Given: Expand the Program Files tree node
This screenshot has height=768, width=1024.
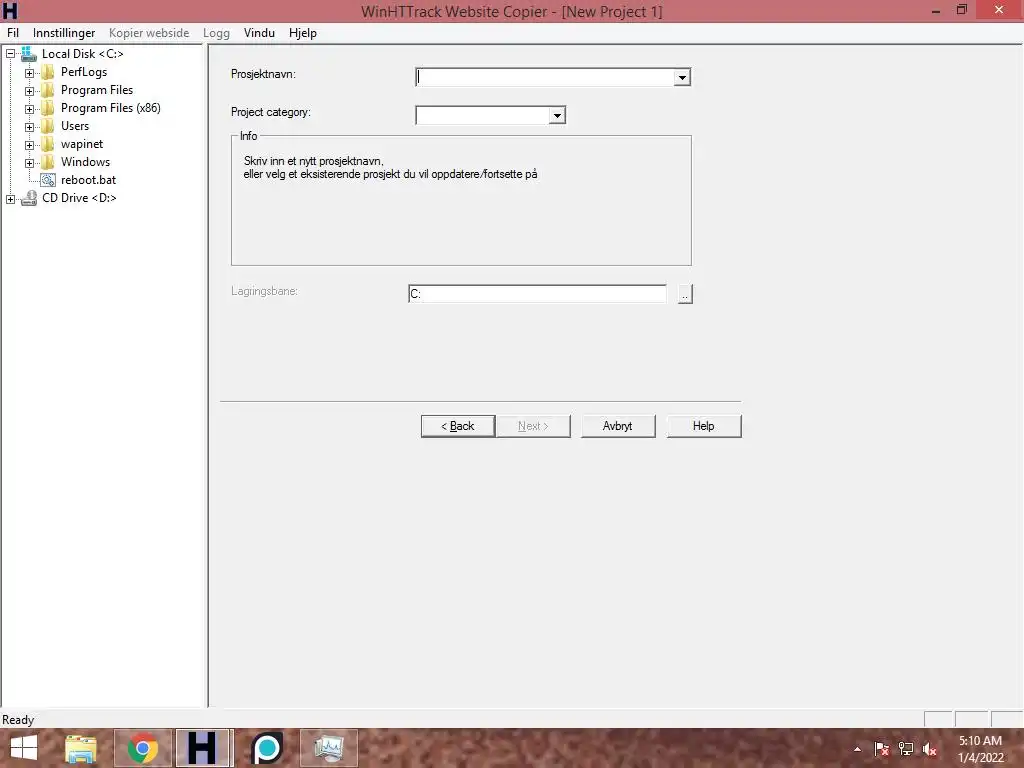Looking at the screenshot, I should coord(29,91).
